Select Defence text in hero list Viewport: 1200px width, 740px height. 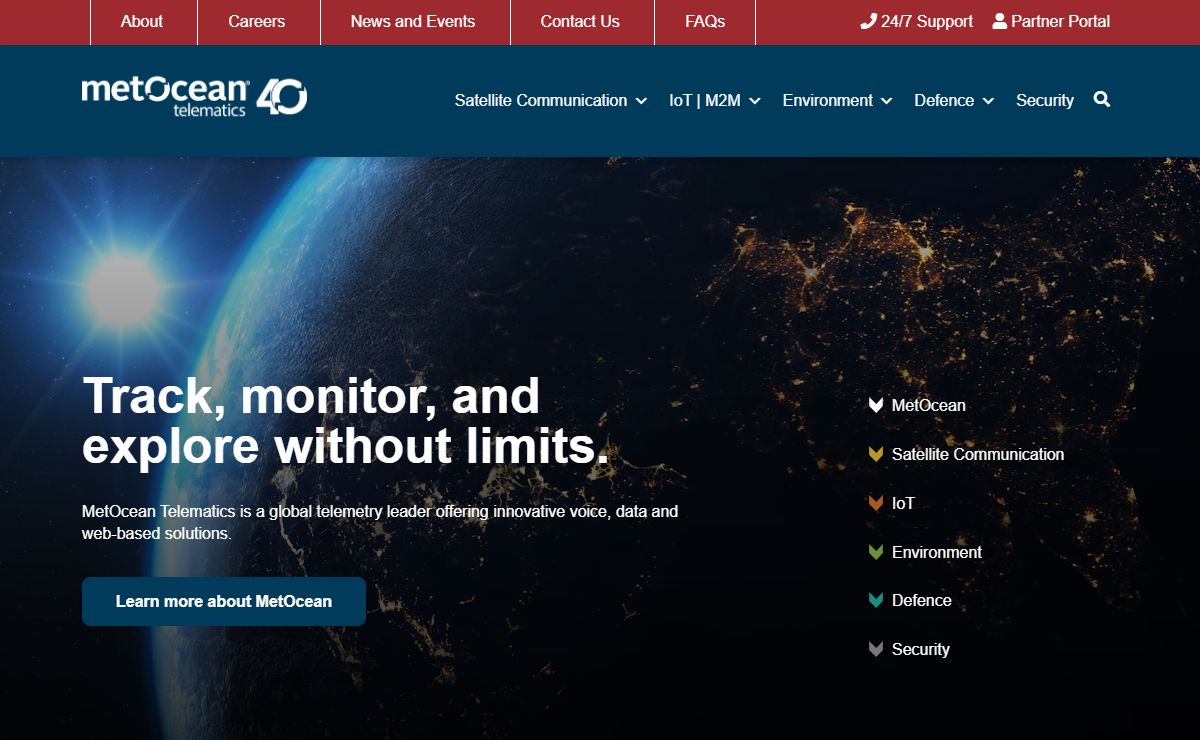point(922,600)
